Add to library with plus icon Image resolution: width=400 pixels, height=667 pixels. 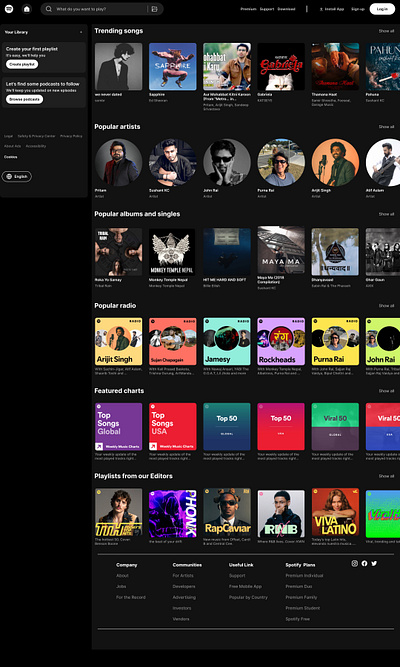click(81, 32)
